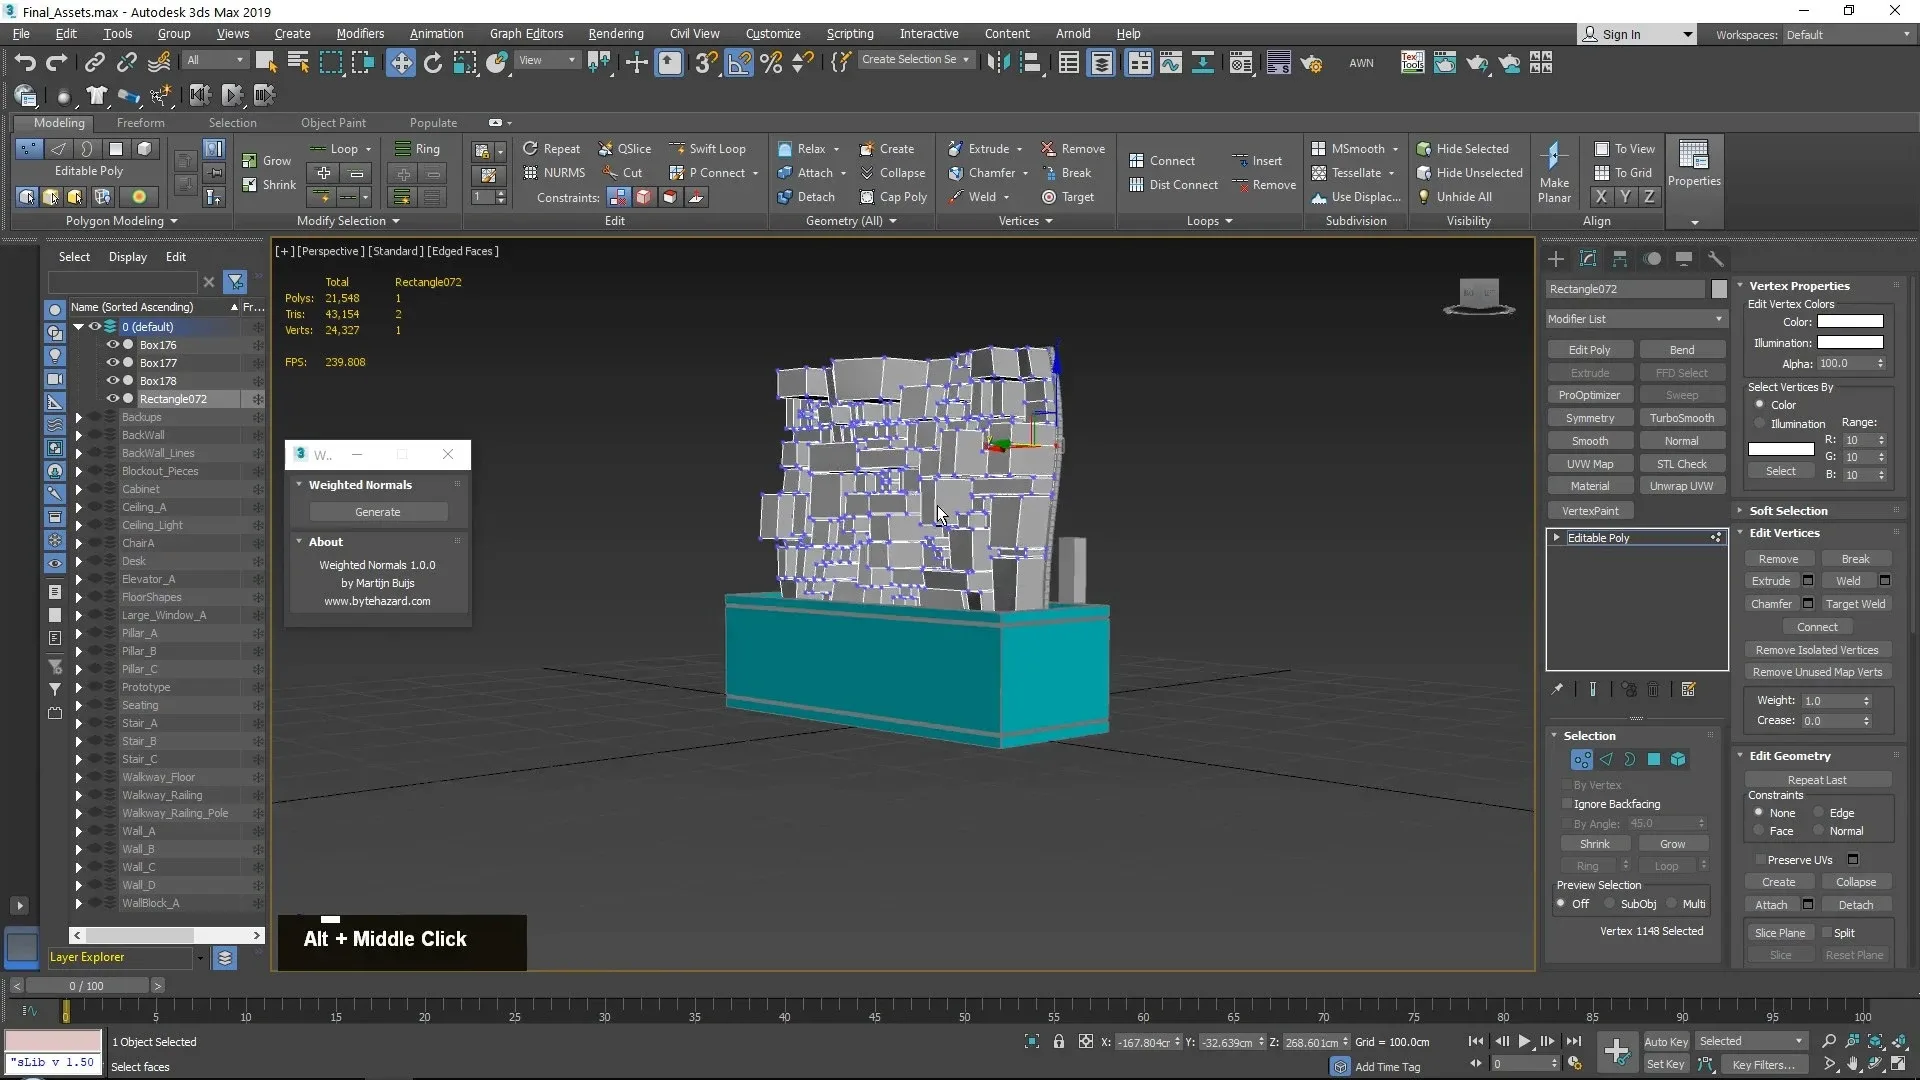Viewport: 1920px width, 1080px height.
Task: Click the ViewCube in the viewport
Action: tap(1479, 296)
